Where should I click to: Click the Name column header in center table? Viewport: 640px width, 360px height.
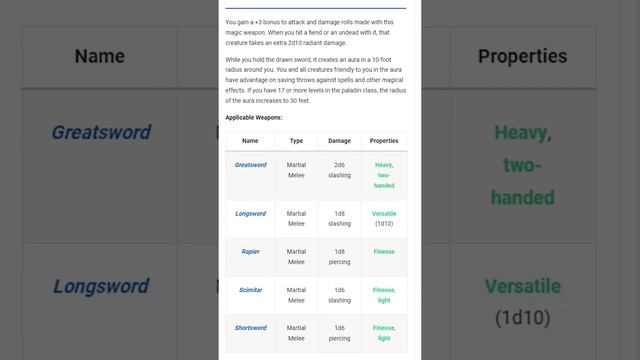tap(250, 141)
